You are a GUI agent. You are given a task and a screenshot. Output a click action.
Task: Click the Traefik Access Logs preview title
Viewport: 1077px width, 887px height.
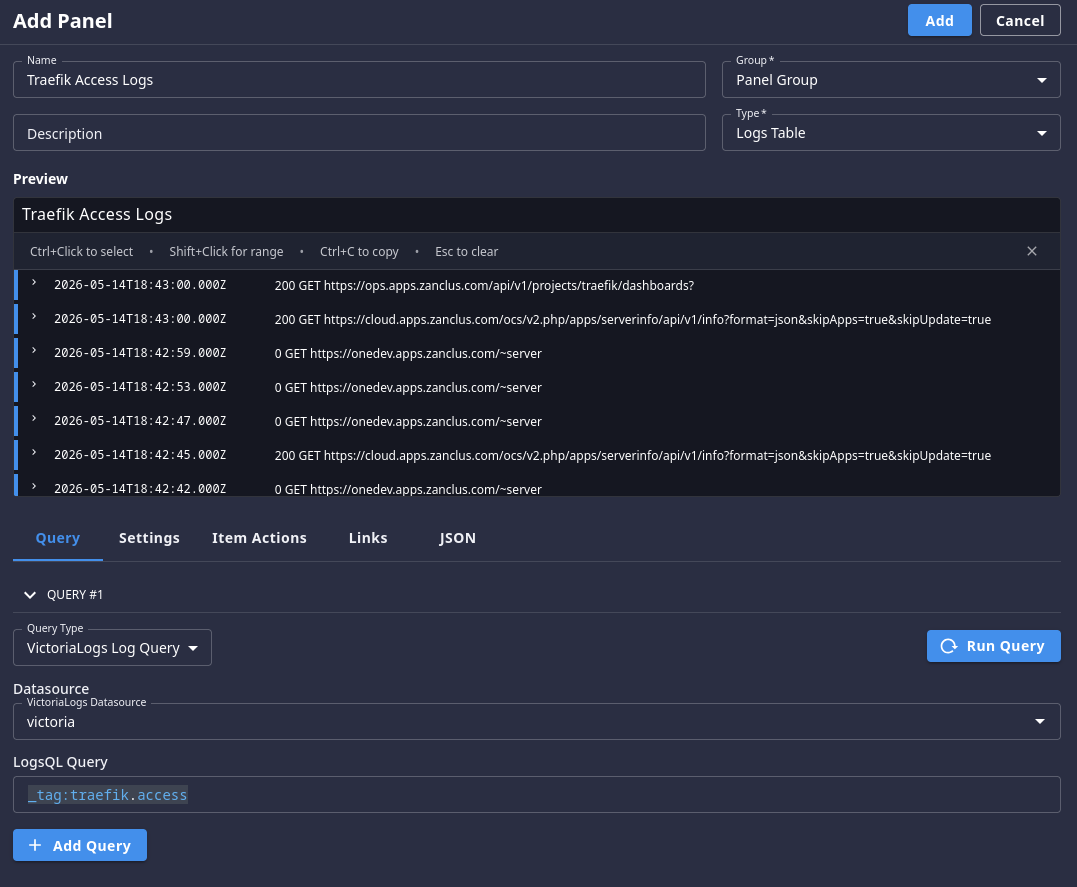click(97, 214)
